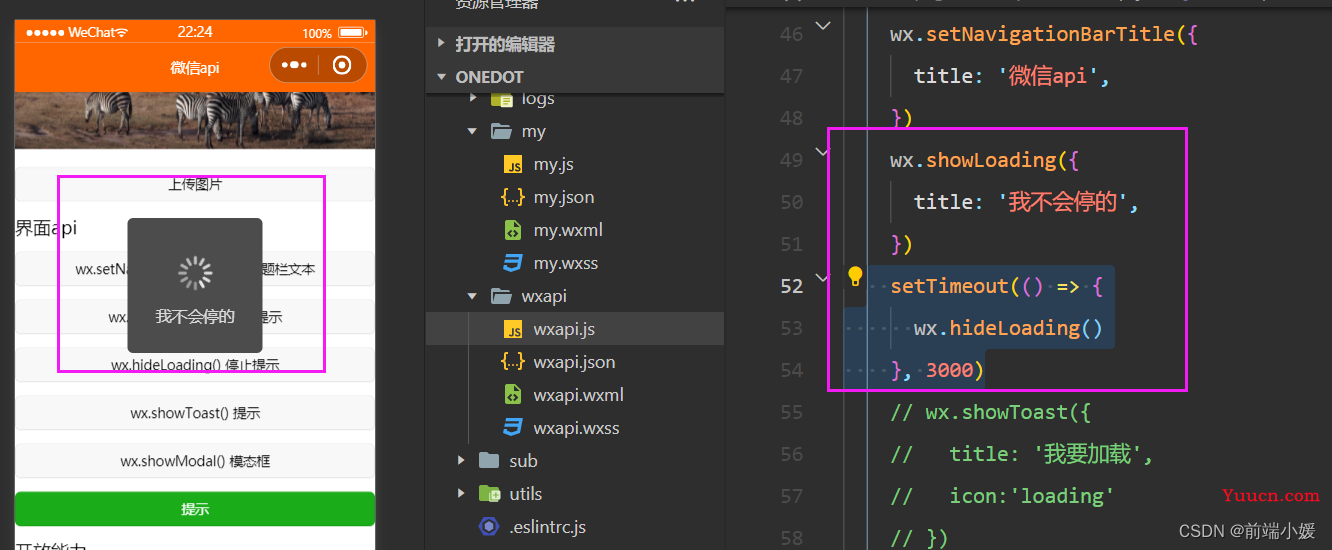Click the zebra image in the simulator
The width and height of the screenshot is (1332, 550).
tap(195, 120)
